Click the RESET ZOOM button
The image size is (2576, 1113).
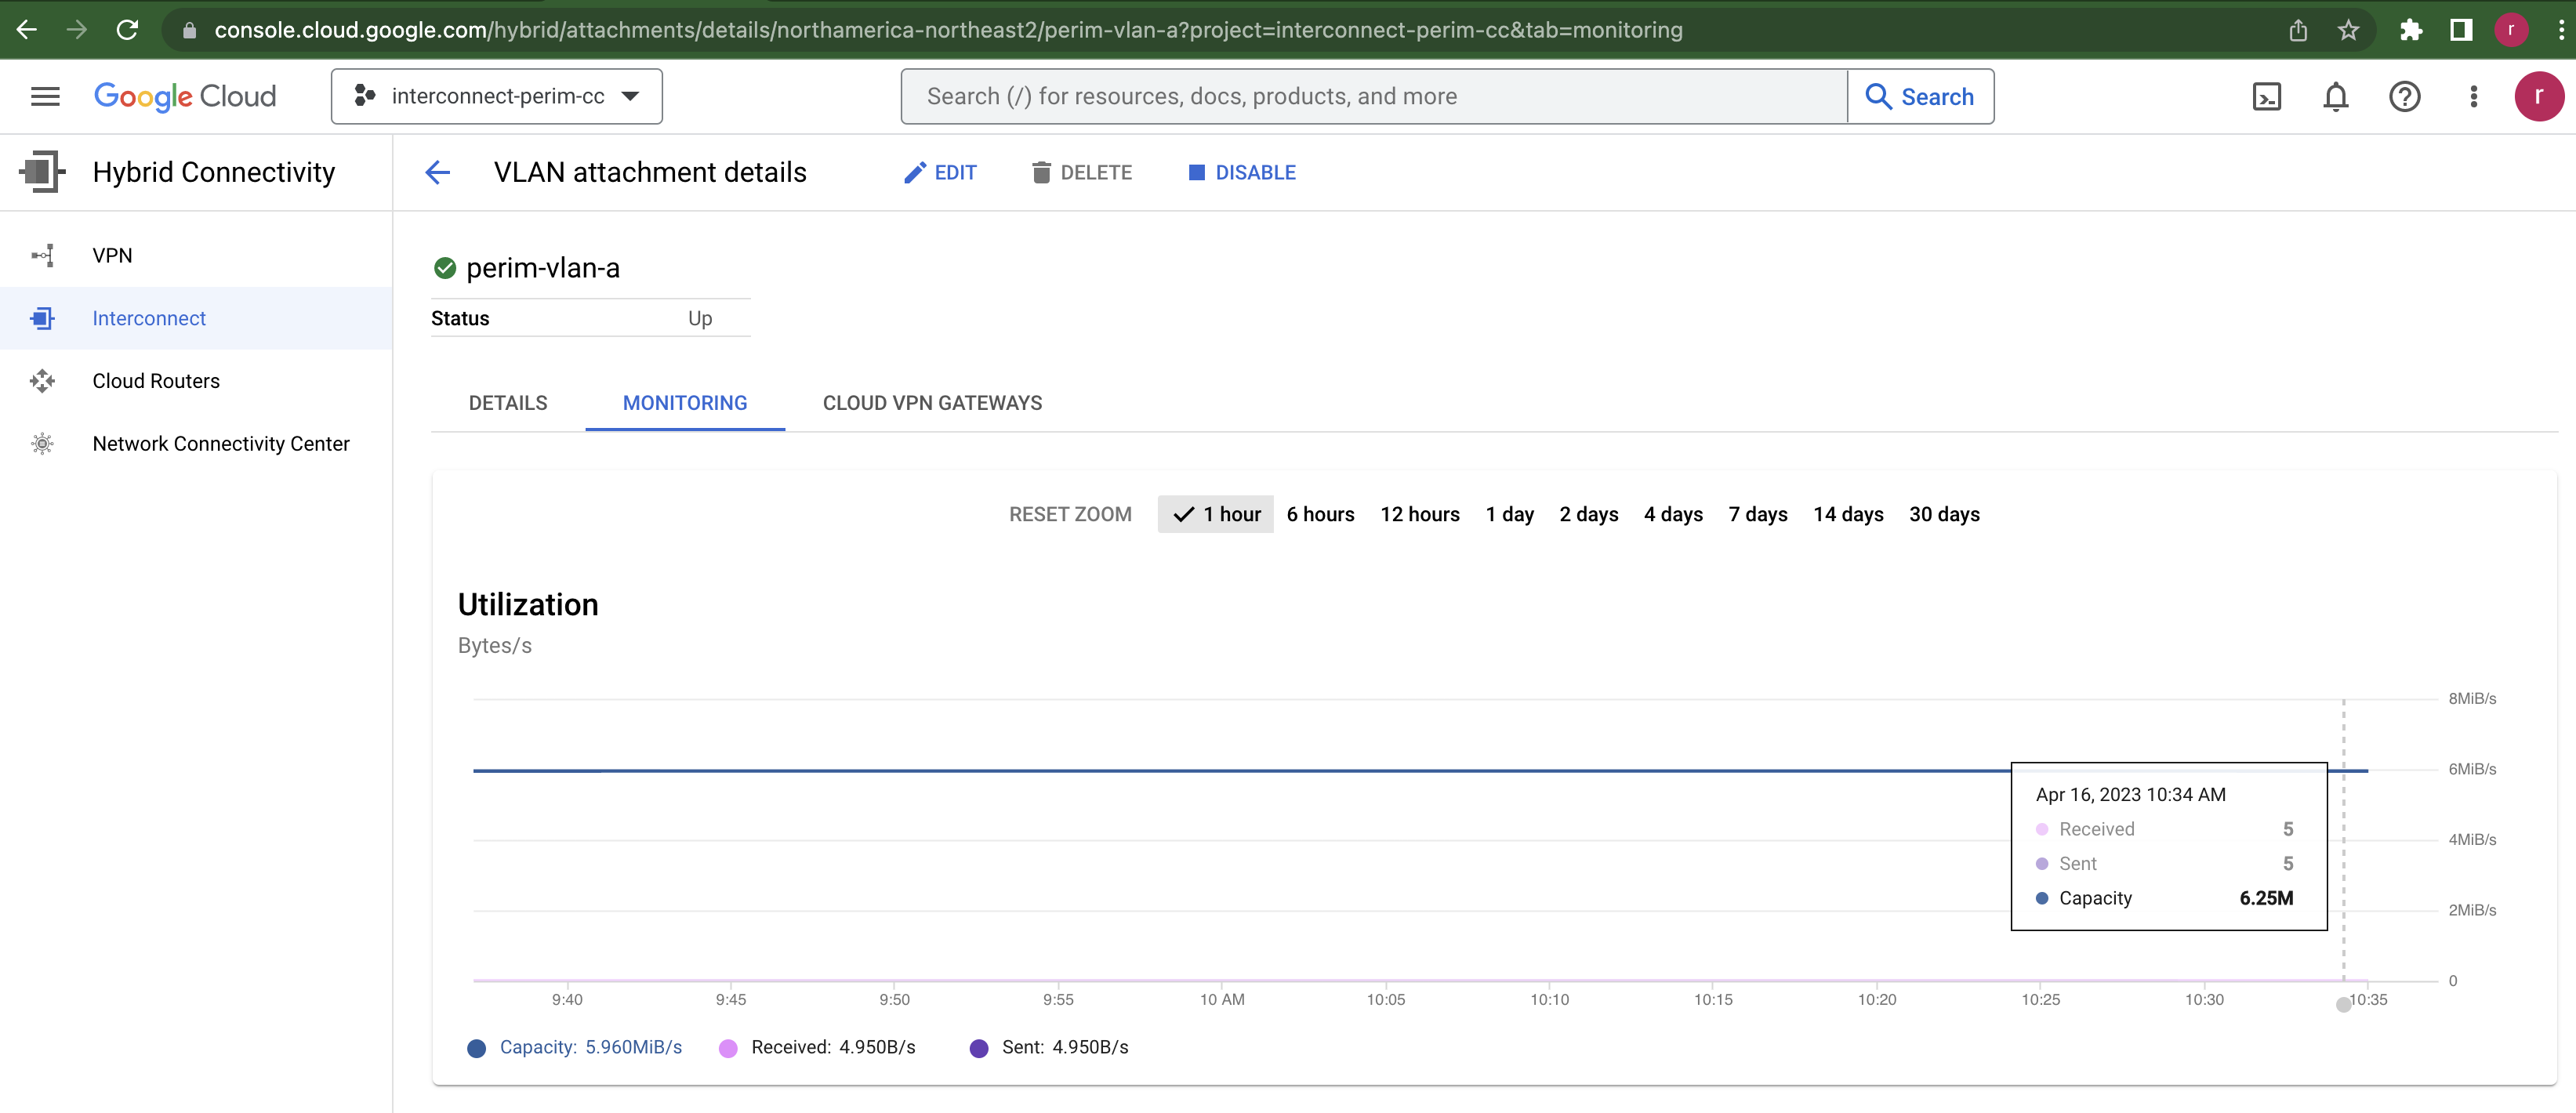click(1070, 514)
